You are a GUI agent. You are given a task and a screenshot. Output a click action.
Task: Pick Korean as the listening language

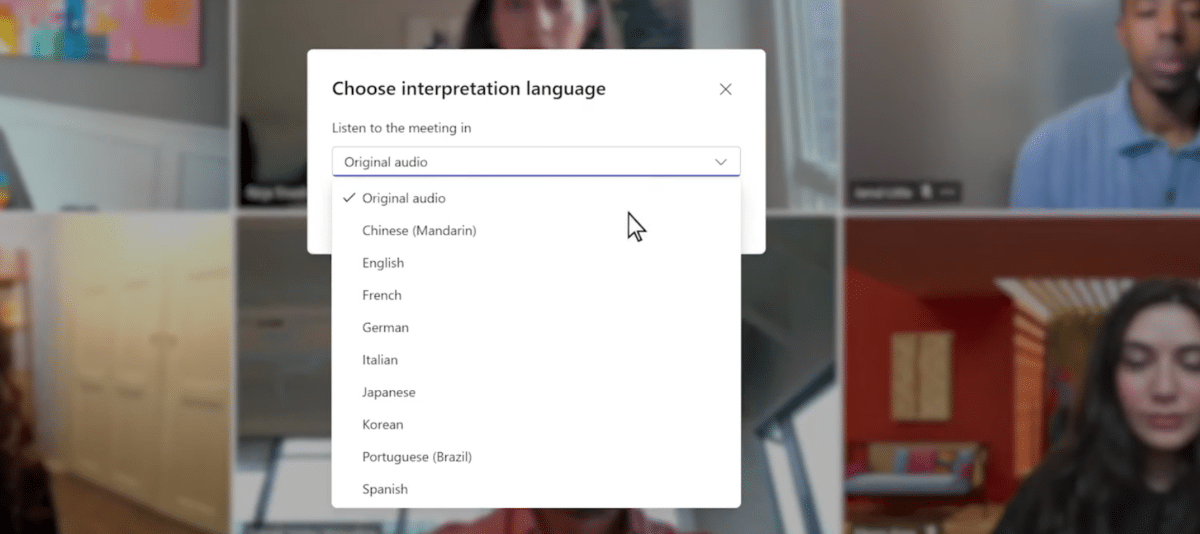pyautogui.click(x=383, y=425)
